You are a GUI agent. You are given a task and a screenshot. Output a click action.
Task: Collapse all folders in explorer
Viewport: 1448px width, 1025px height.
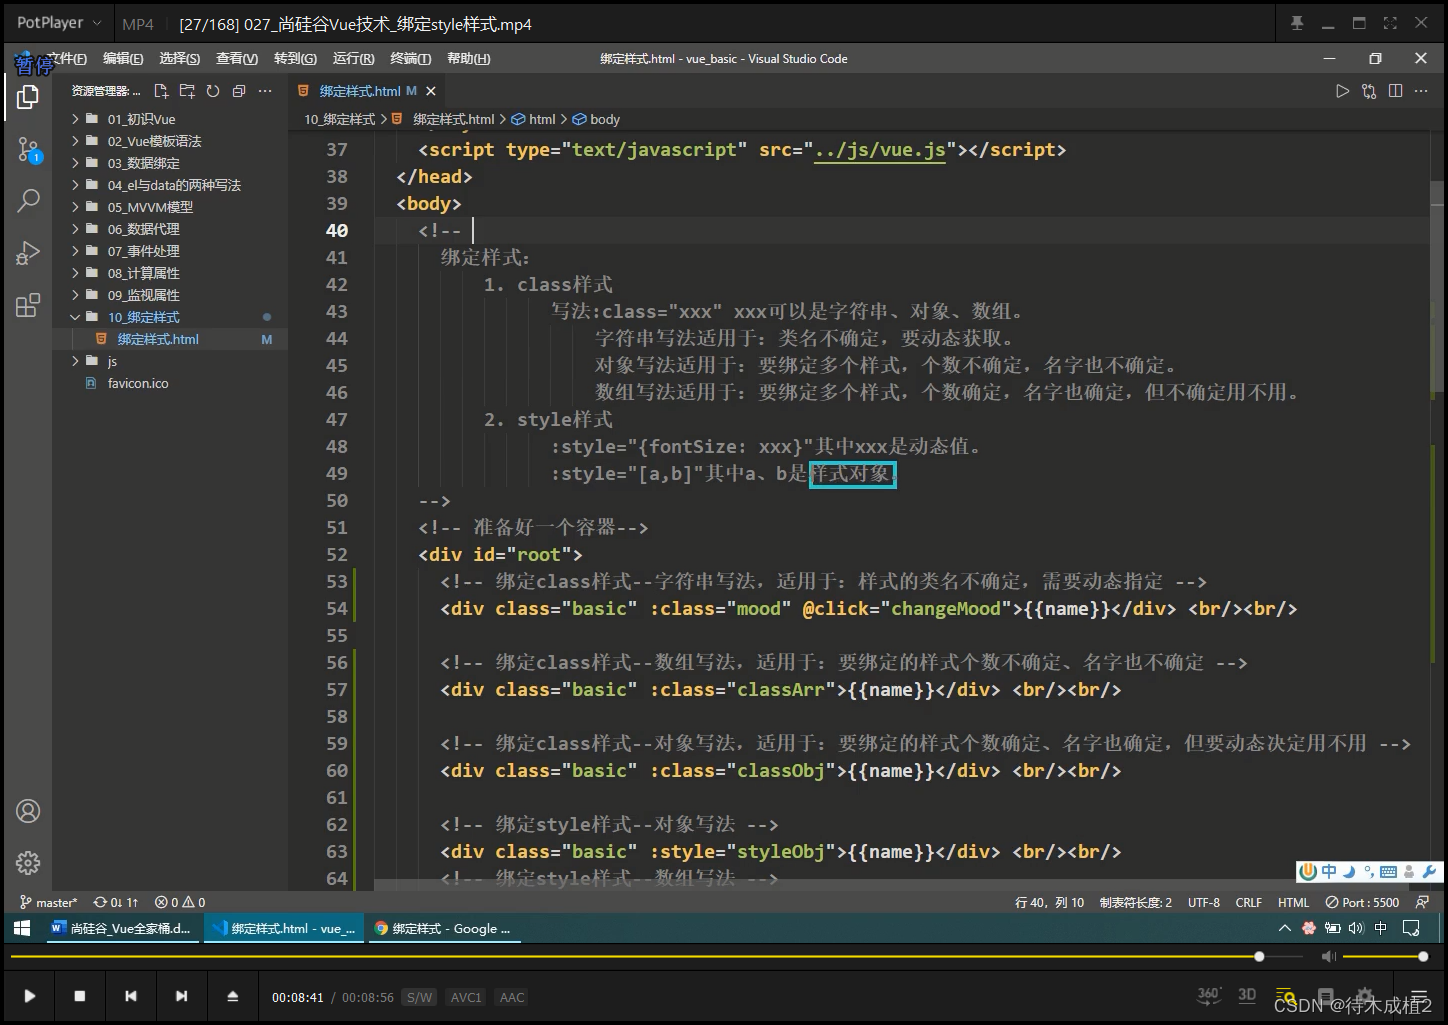(239, 91)
